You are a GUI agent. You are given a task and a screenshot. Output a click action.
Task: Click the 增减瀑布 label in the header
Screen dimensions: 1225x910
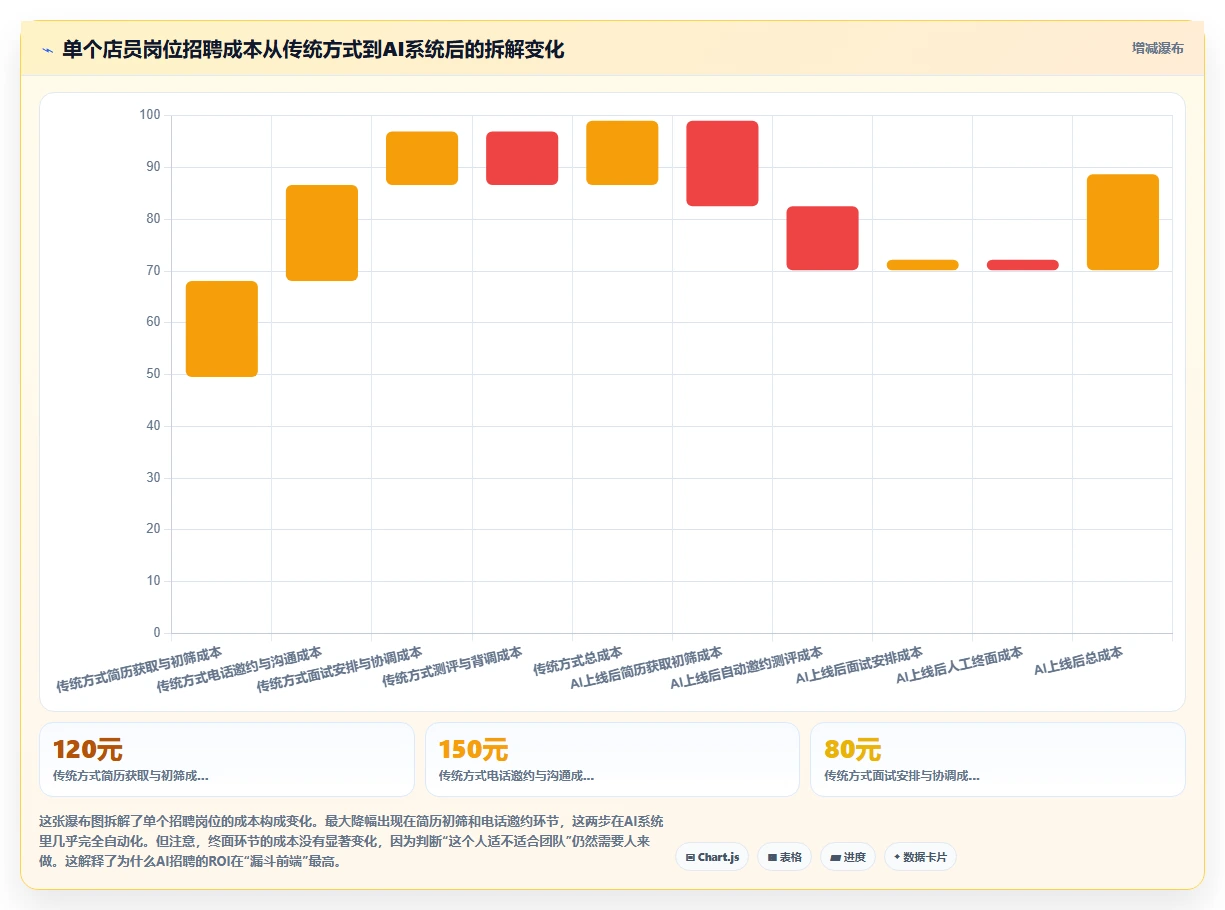point(1158,49)
